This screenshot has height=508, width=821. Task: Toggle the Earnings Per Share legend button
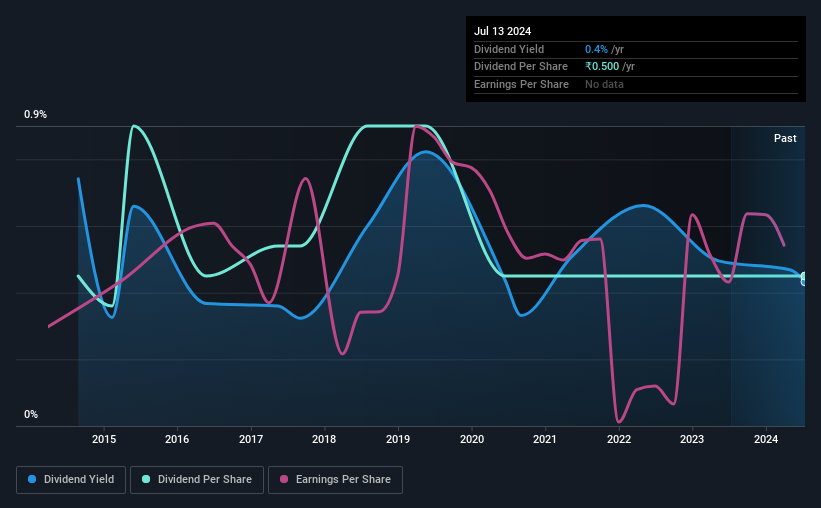[x=335, y=480]
